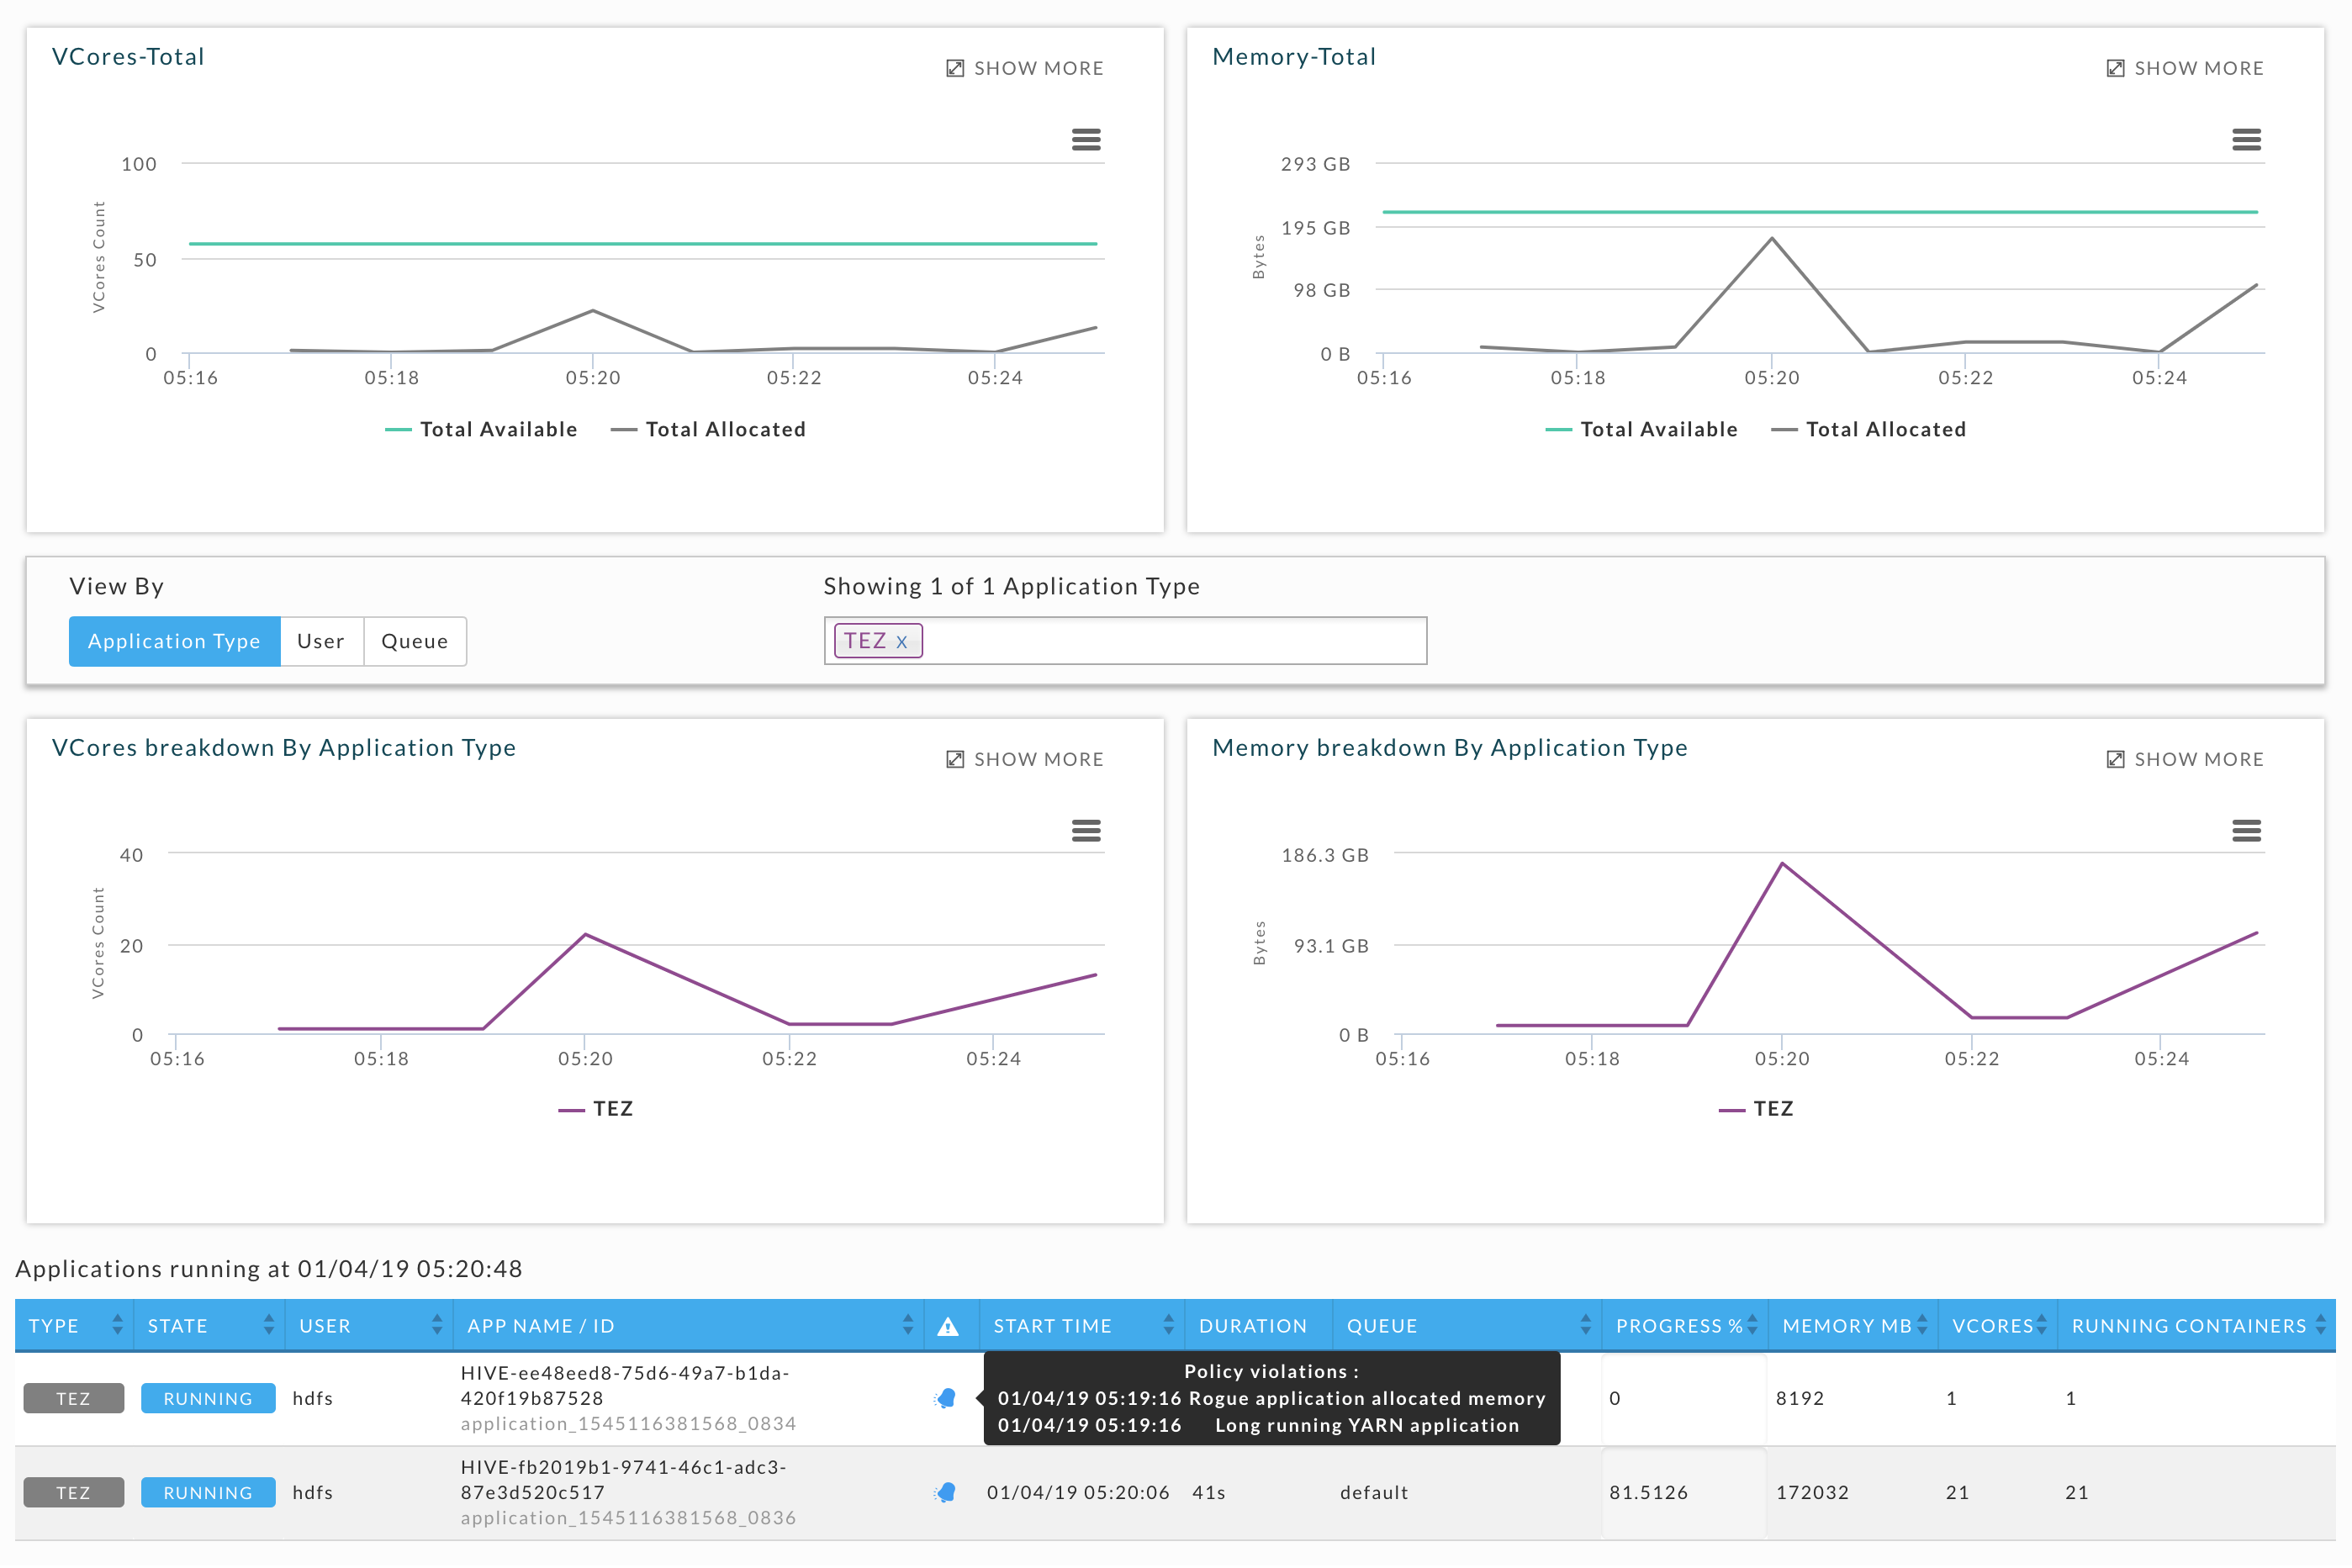The height and width of the screenshot is (1568, 2352).
Task: Select Application Type view
Action: (174, 641)
